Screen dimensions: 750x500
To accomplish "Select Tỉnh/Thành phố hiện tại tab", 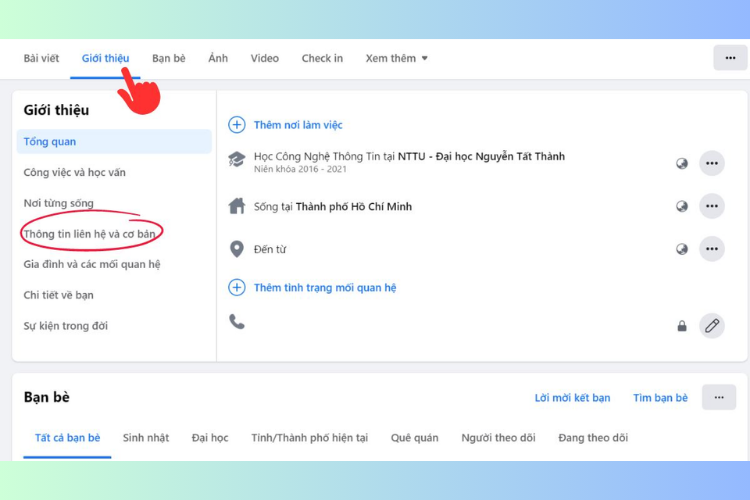I will coord(309,438).
